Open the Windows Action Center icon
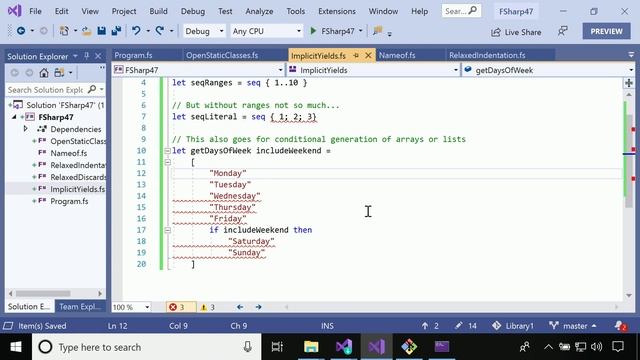This screenshot has height=360, width=640. pyautogui.click(x=618, y=347)
